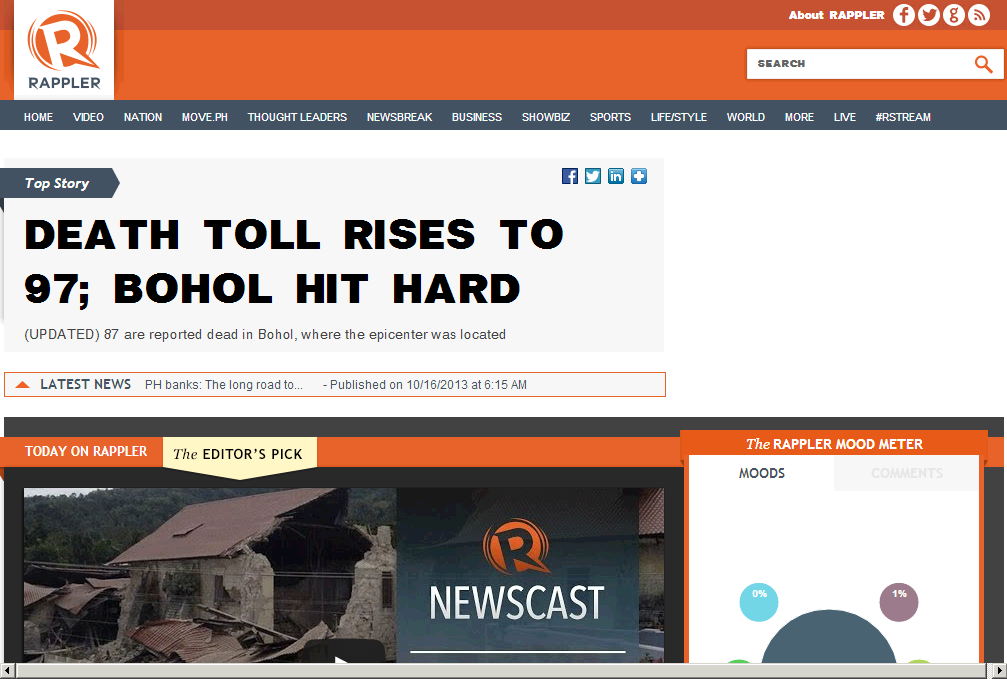
Task: Open the RSS feed icon
Action: point(978,15)
